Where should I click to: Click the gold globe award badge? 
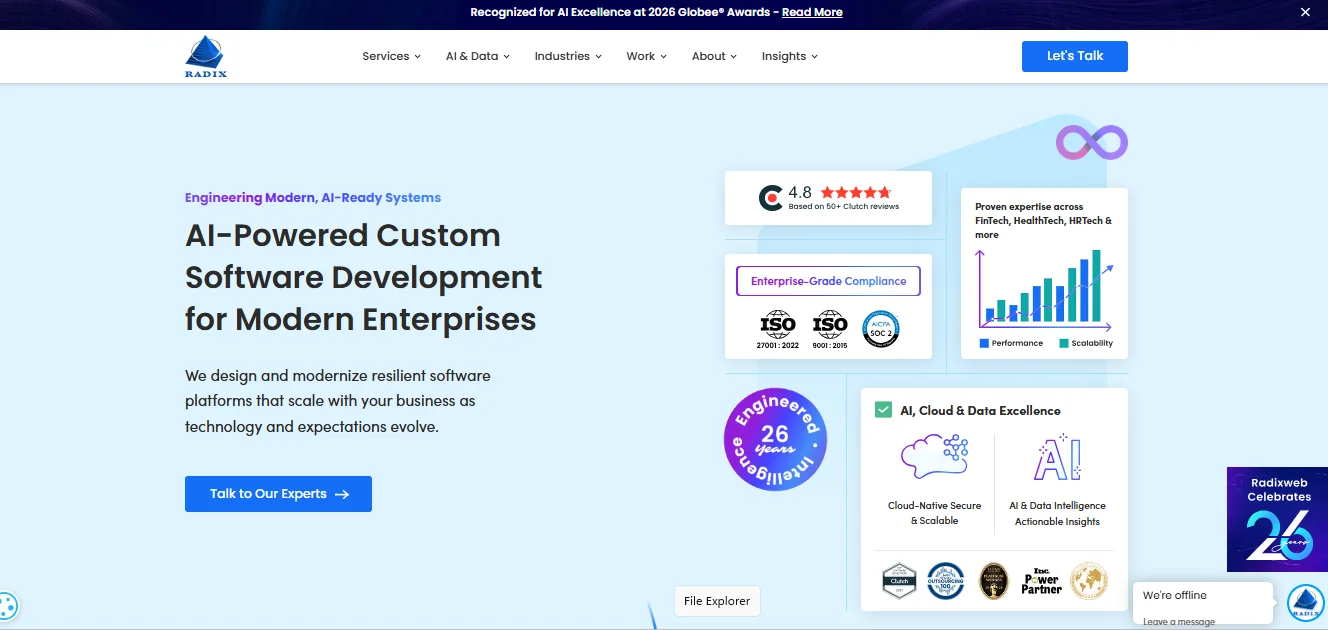[1088, 581]
